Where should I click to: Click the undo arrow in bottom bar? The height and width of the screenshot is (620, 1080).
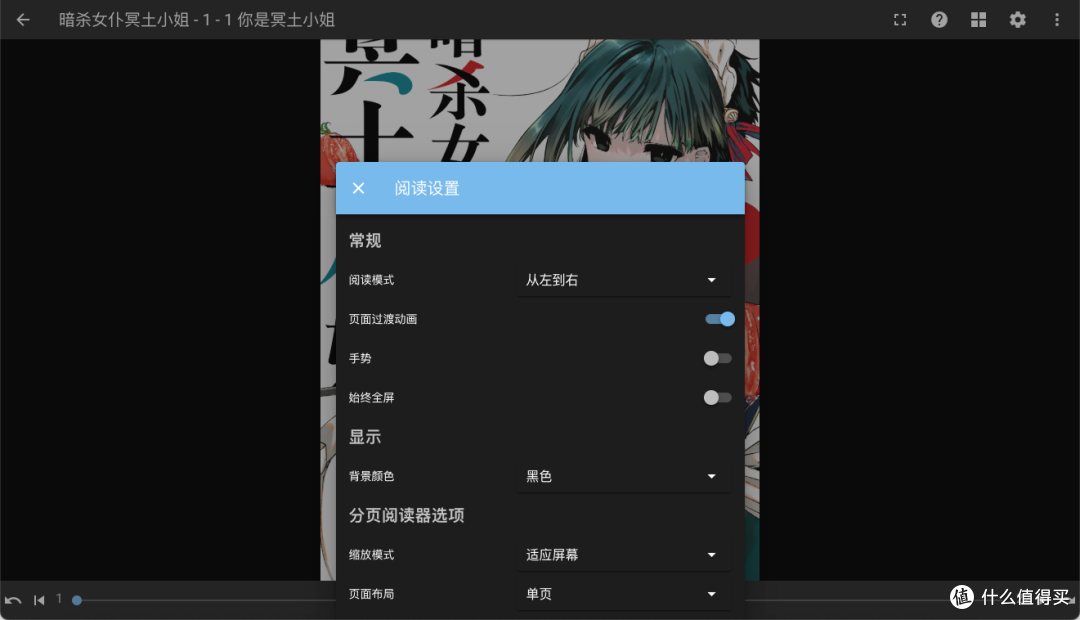(x=13, y=600)
